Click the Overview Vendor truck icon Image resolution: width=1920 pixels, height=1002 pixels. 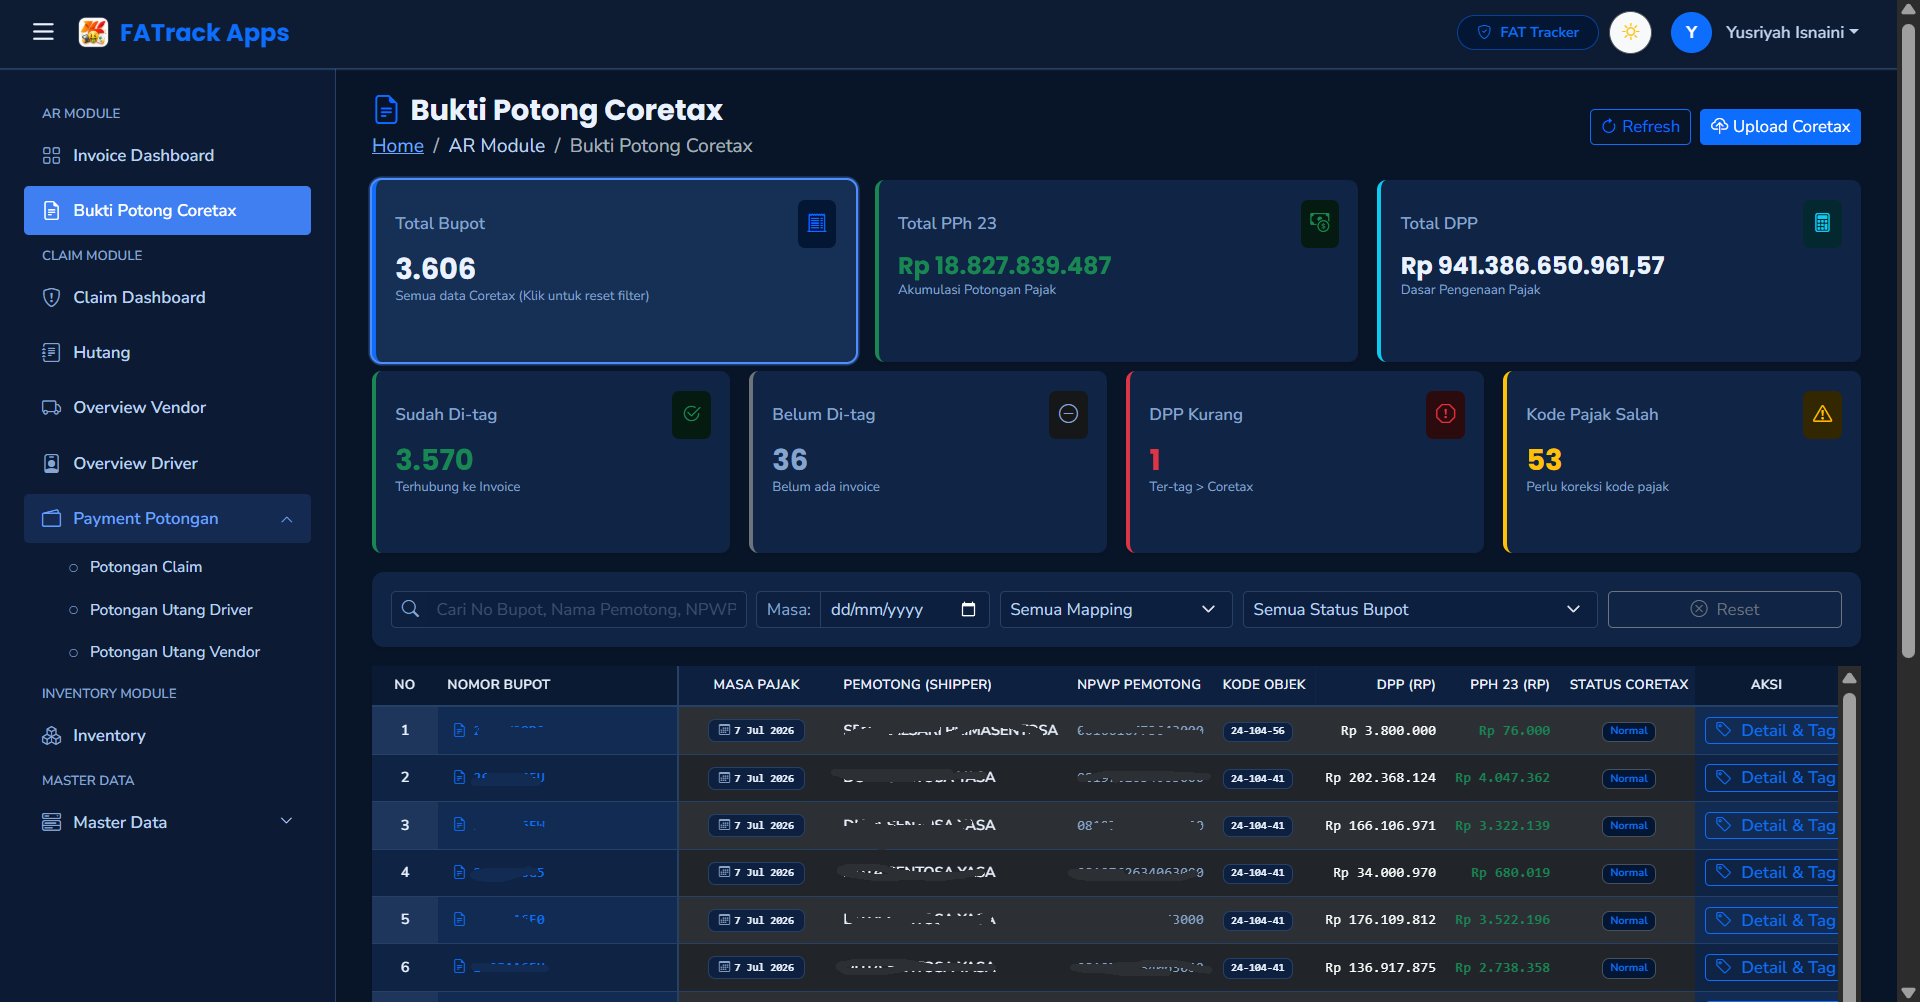(x=51, y=408)
